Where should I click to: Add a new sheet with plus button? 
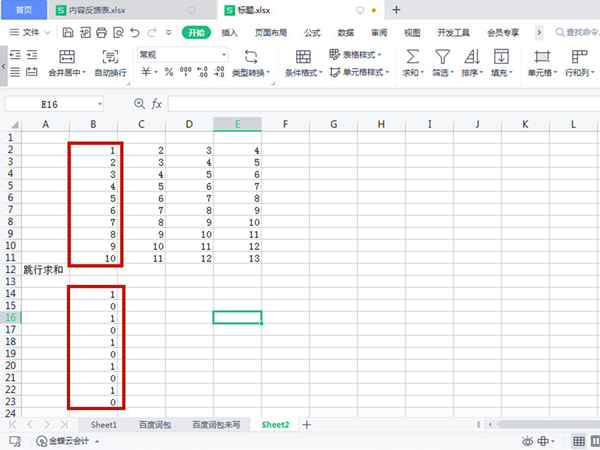tap(307, 424)
